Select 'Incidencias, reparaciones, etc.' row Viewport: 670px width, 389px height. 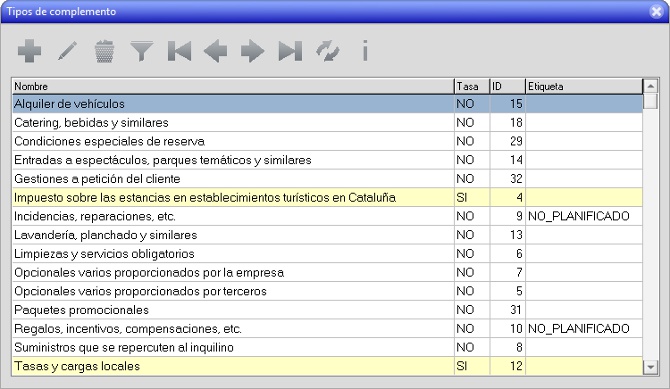point(327,216)
